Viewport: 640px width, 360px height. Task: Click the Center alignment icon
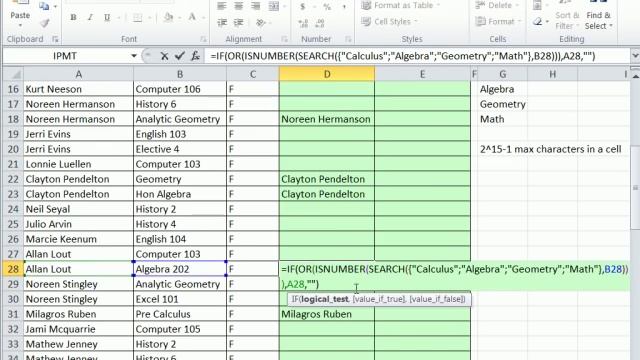[239, 6]
